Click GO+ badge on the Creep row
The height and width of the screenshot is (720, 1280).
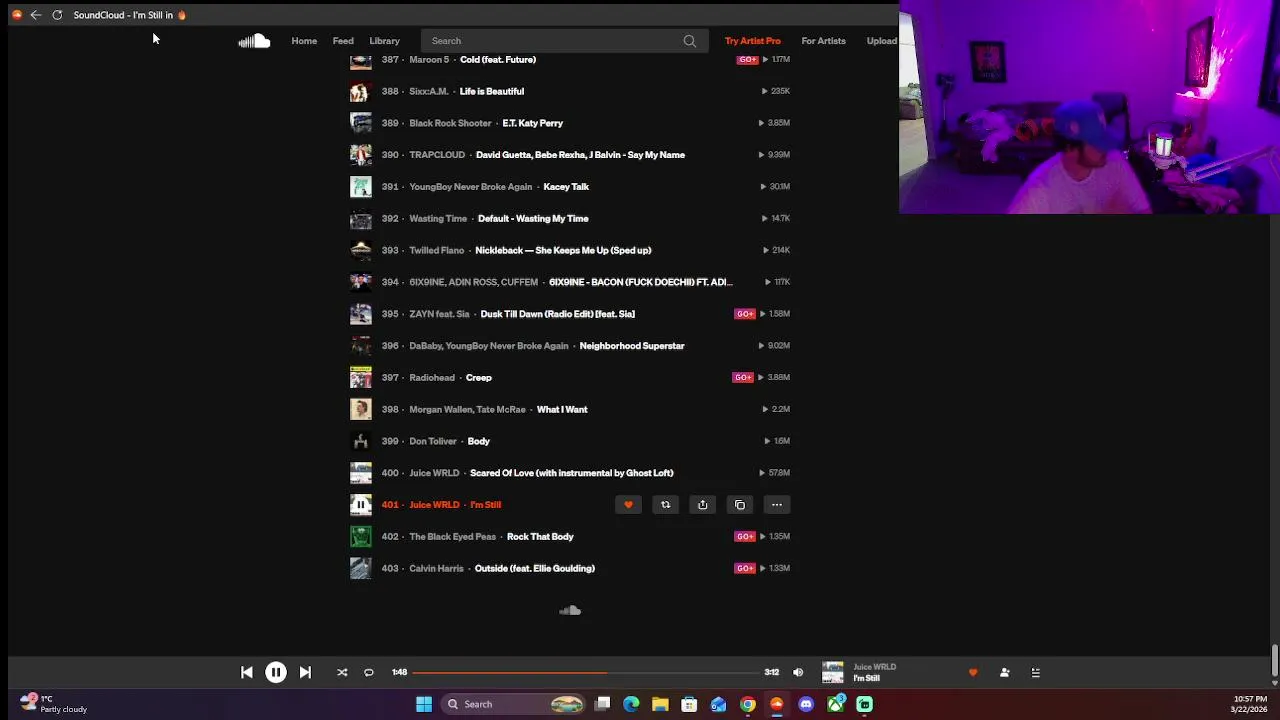pos(743,378)
